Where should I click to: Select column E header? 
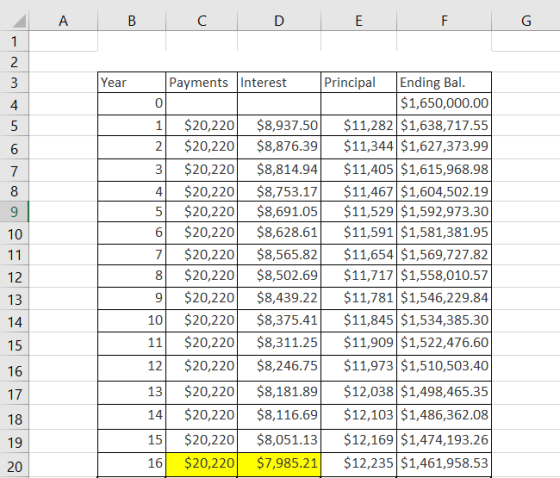[359, 21]
